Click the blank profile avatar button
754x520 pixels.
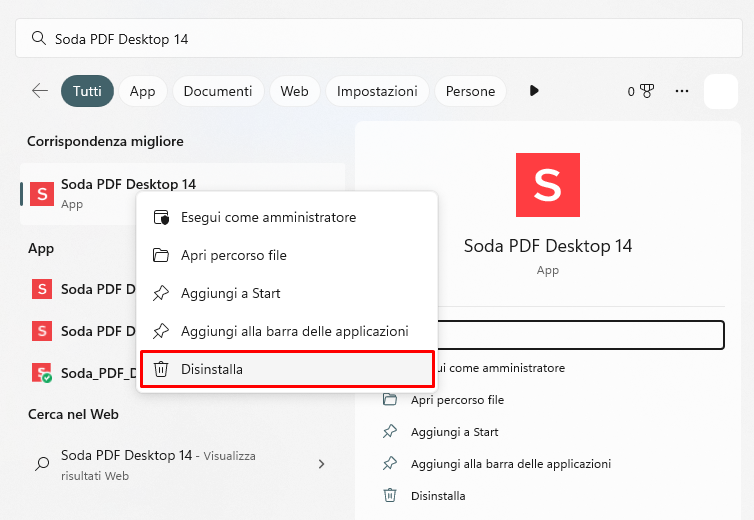click(721, 91)
